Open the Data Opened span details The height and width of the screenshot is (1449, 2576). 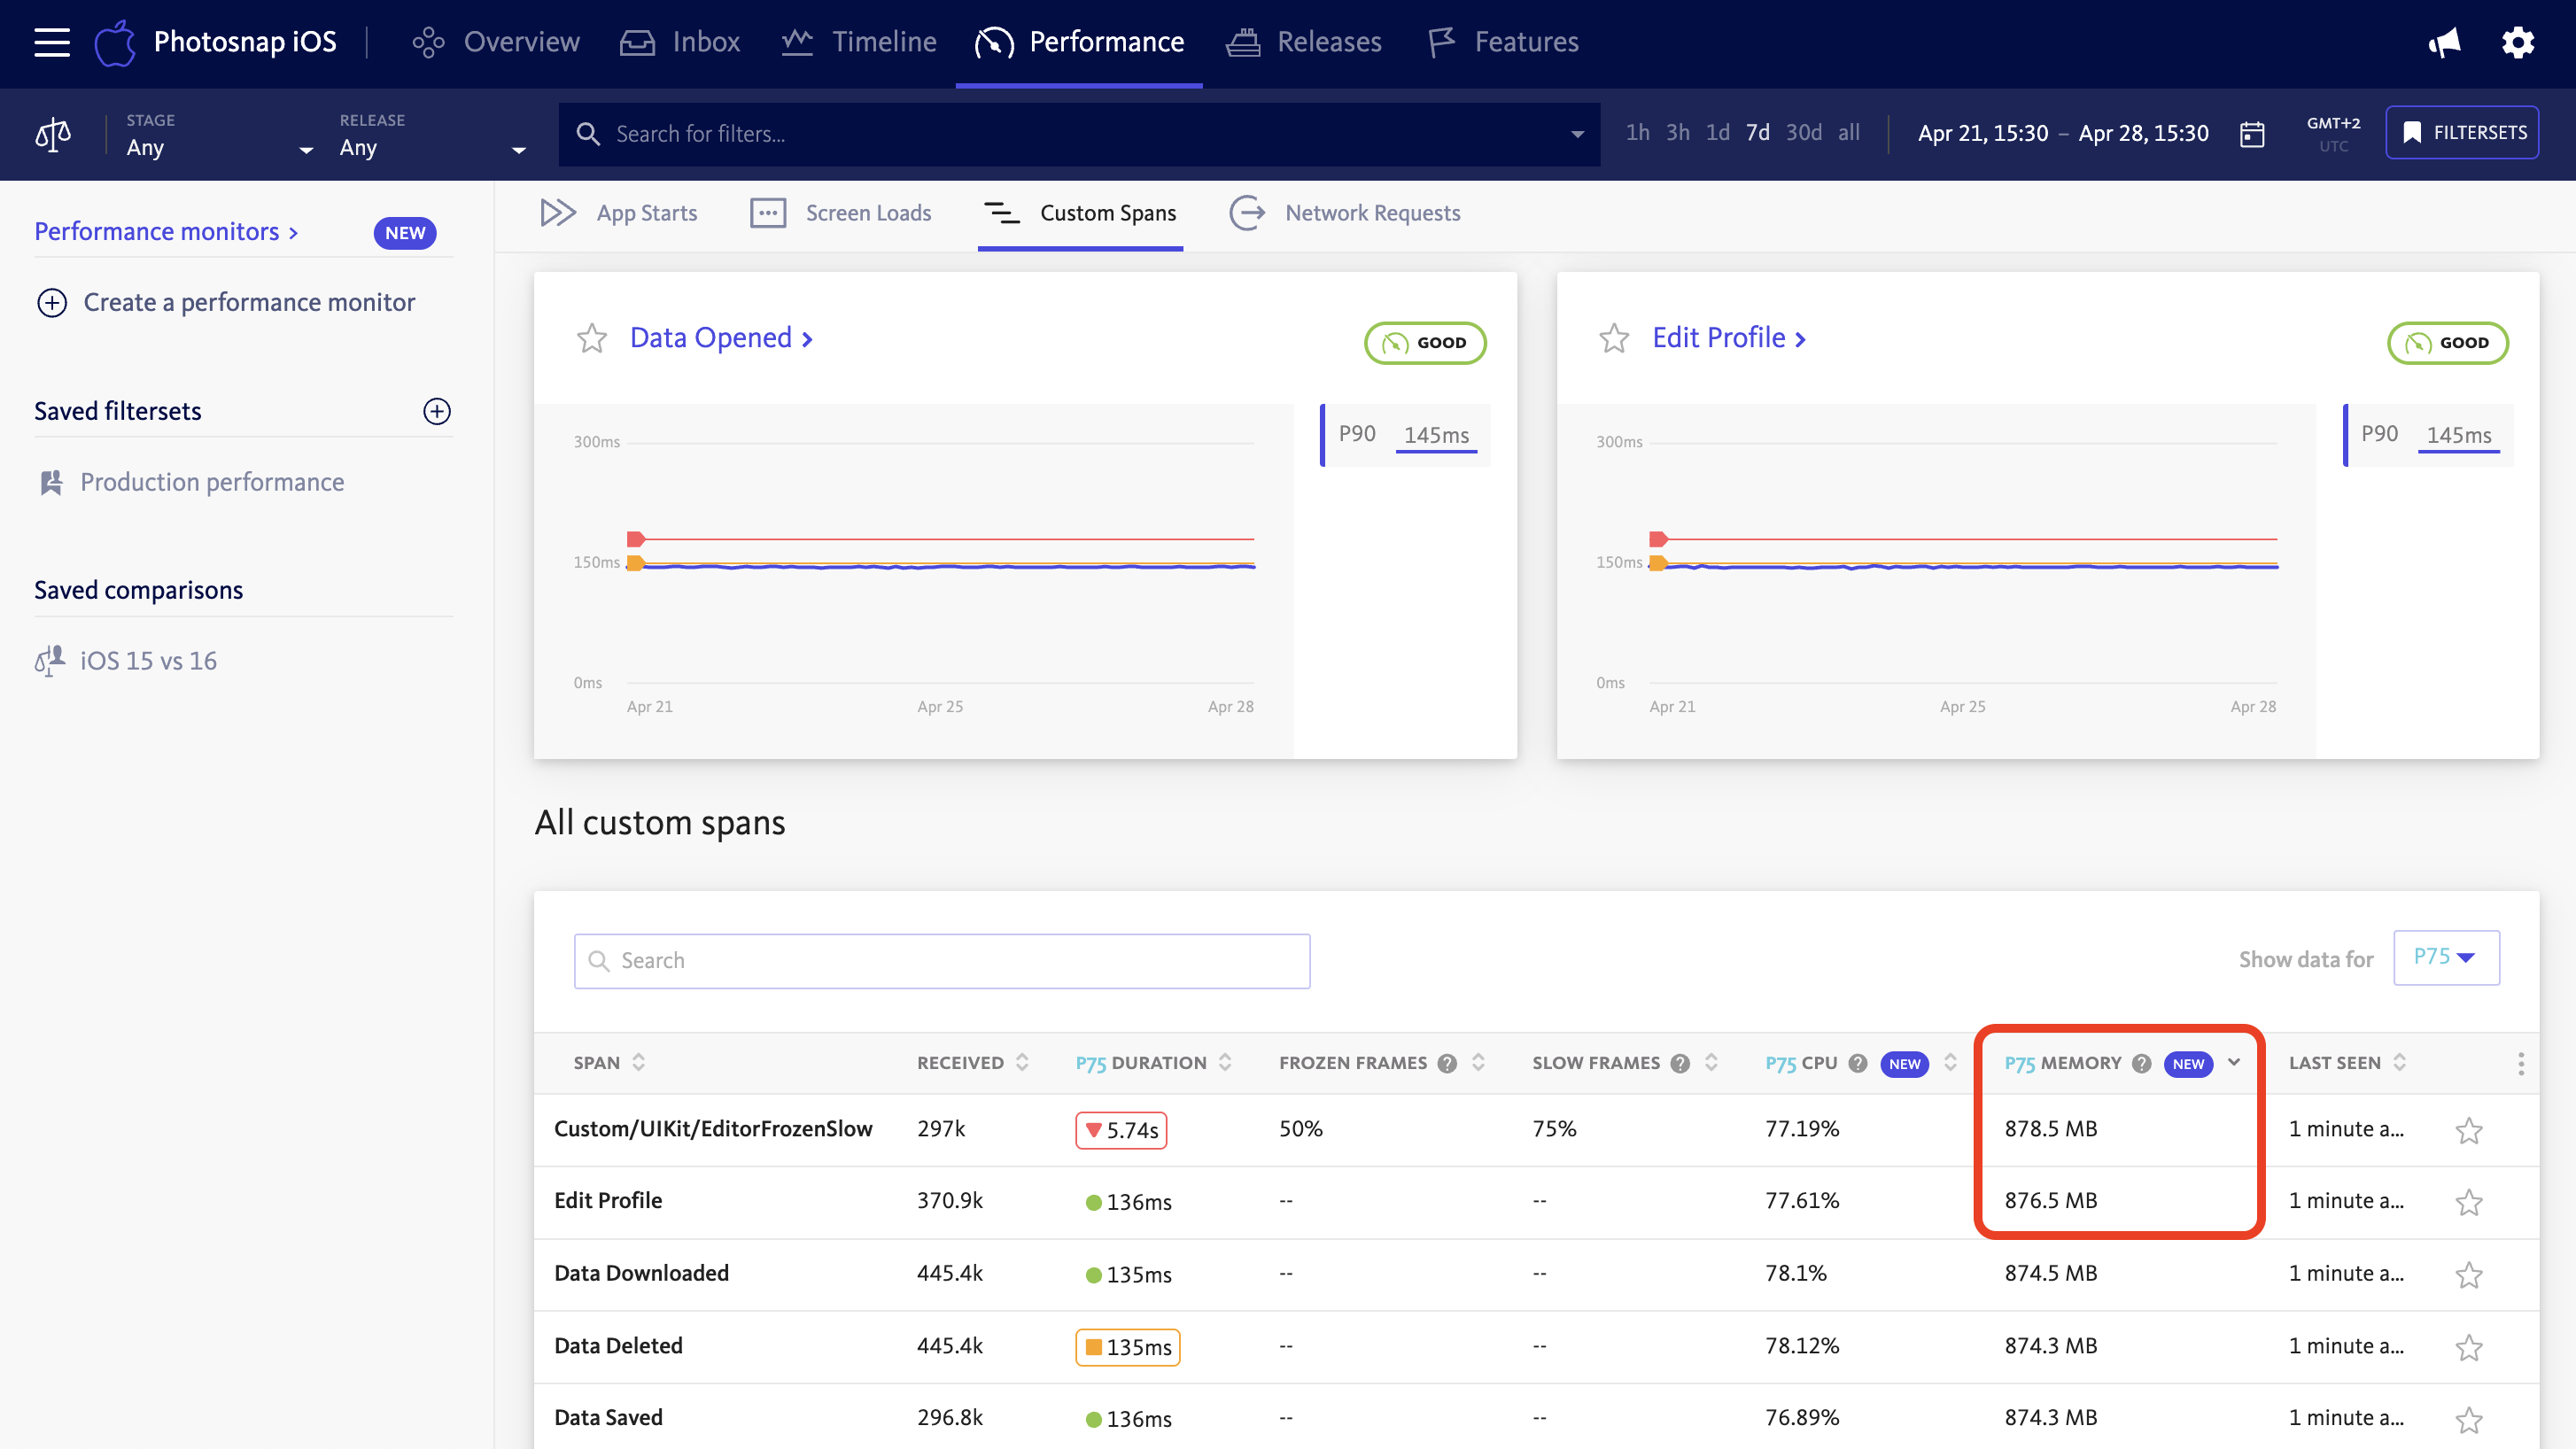click(x=721, y=338)
